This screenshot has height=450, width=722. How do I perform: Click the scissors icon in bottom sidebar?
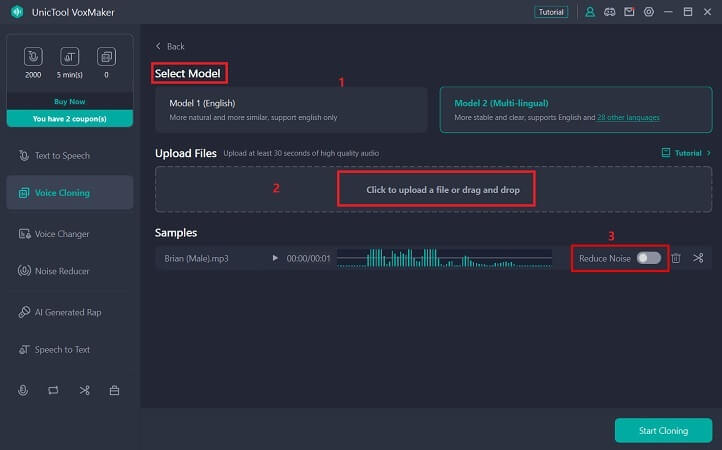click(84, 390)
